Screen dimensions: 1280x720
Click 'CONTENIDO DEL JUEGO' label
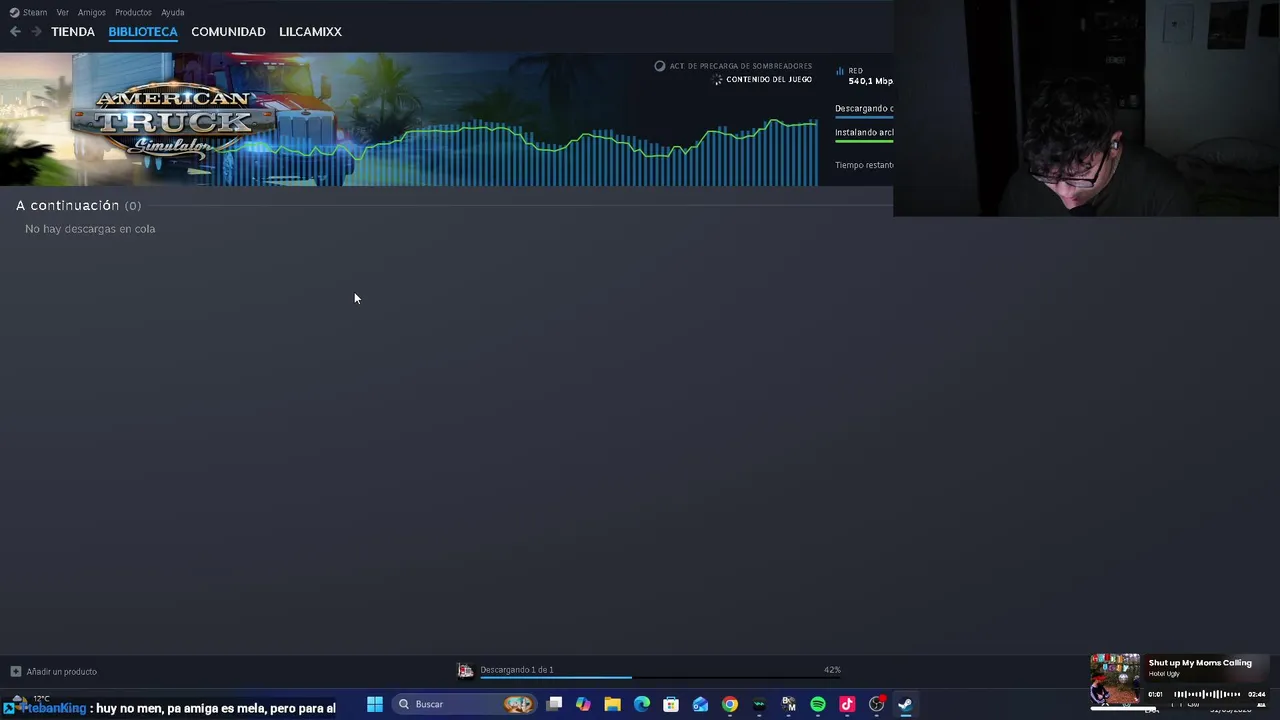pyautogui.click(x=769, y=79)
